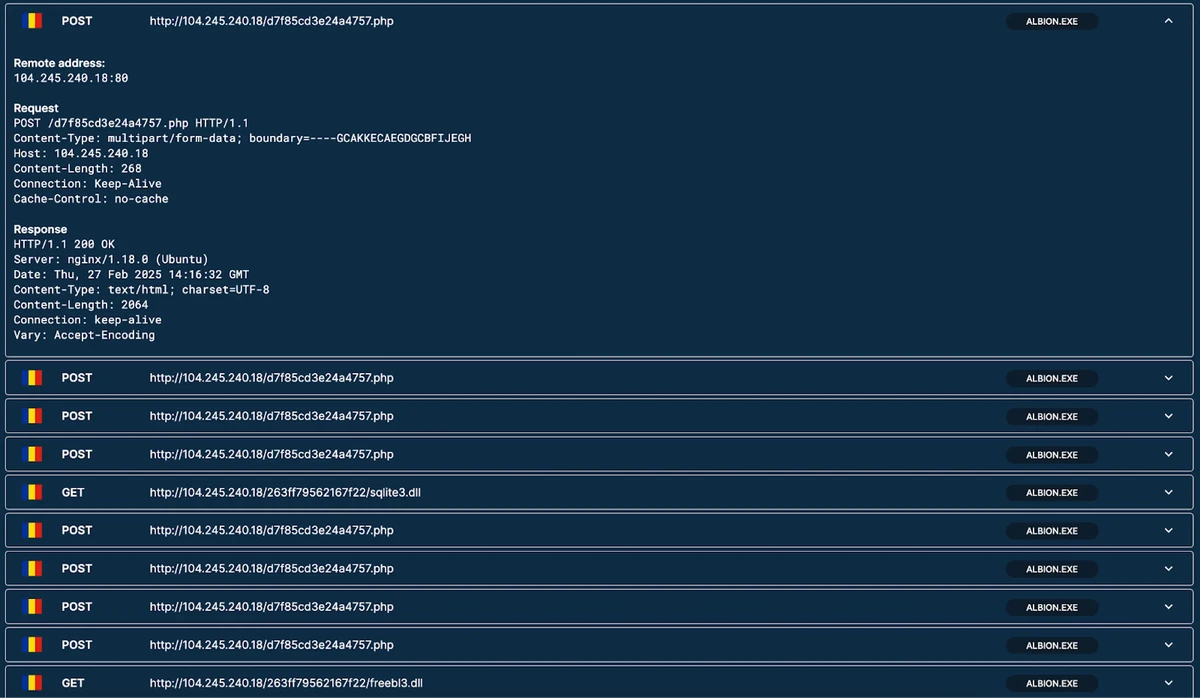Click flag on POST row directly below sqlite3.dll
Image resolution: width=1200 pixels, height=698 pixels.
pyautogui.click(x=32, y=530)
